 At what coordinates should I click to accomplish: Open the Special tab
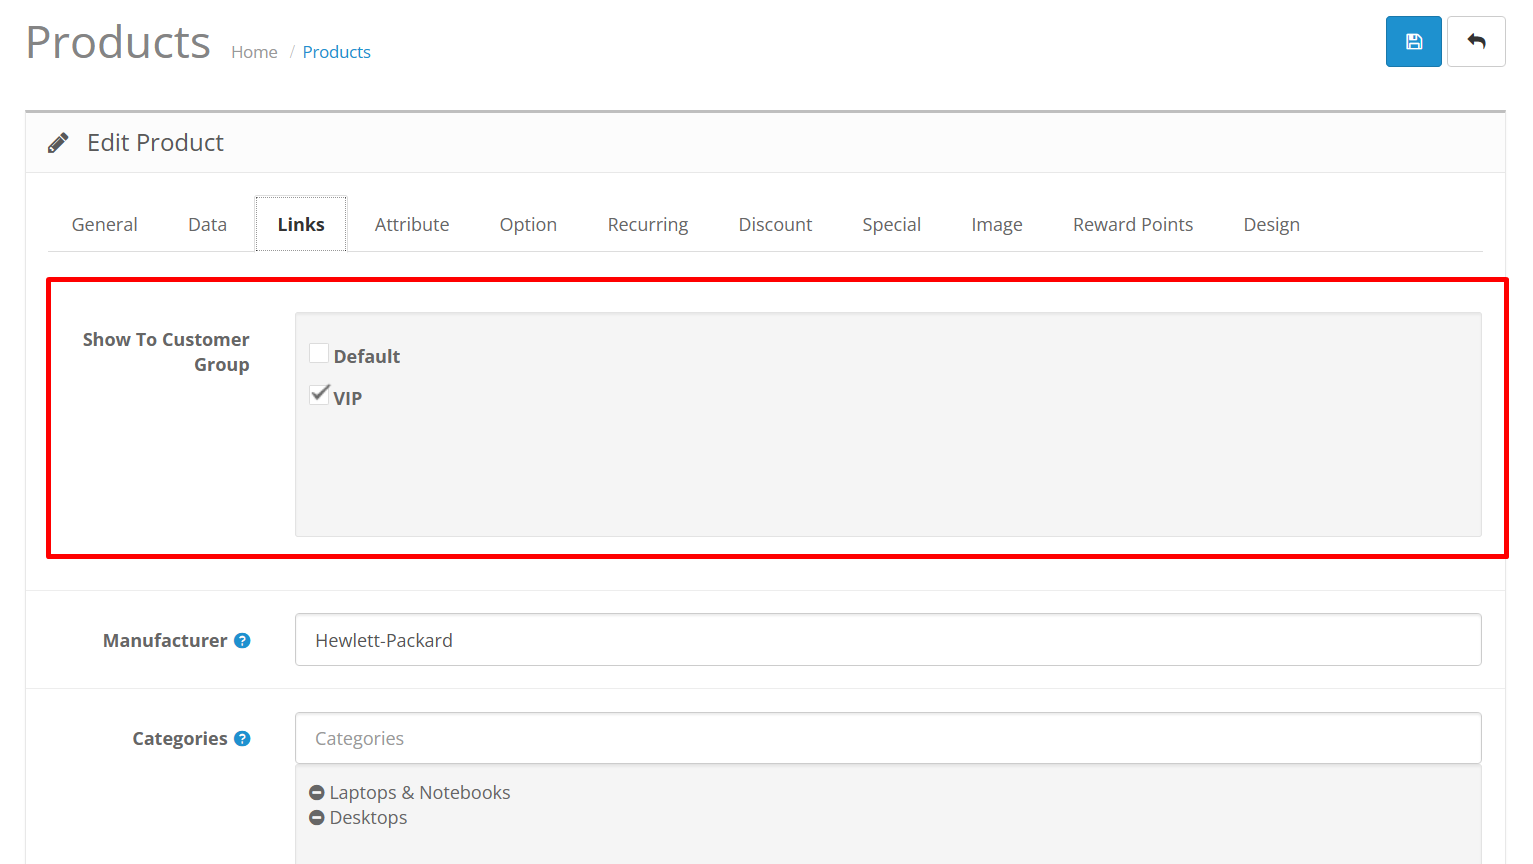point(892,224)
